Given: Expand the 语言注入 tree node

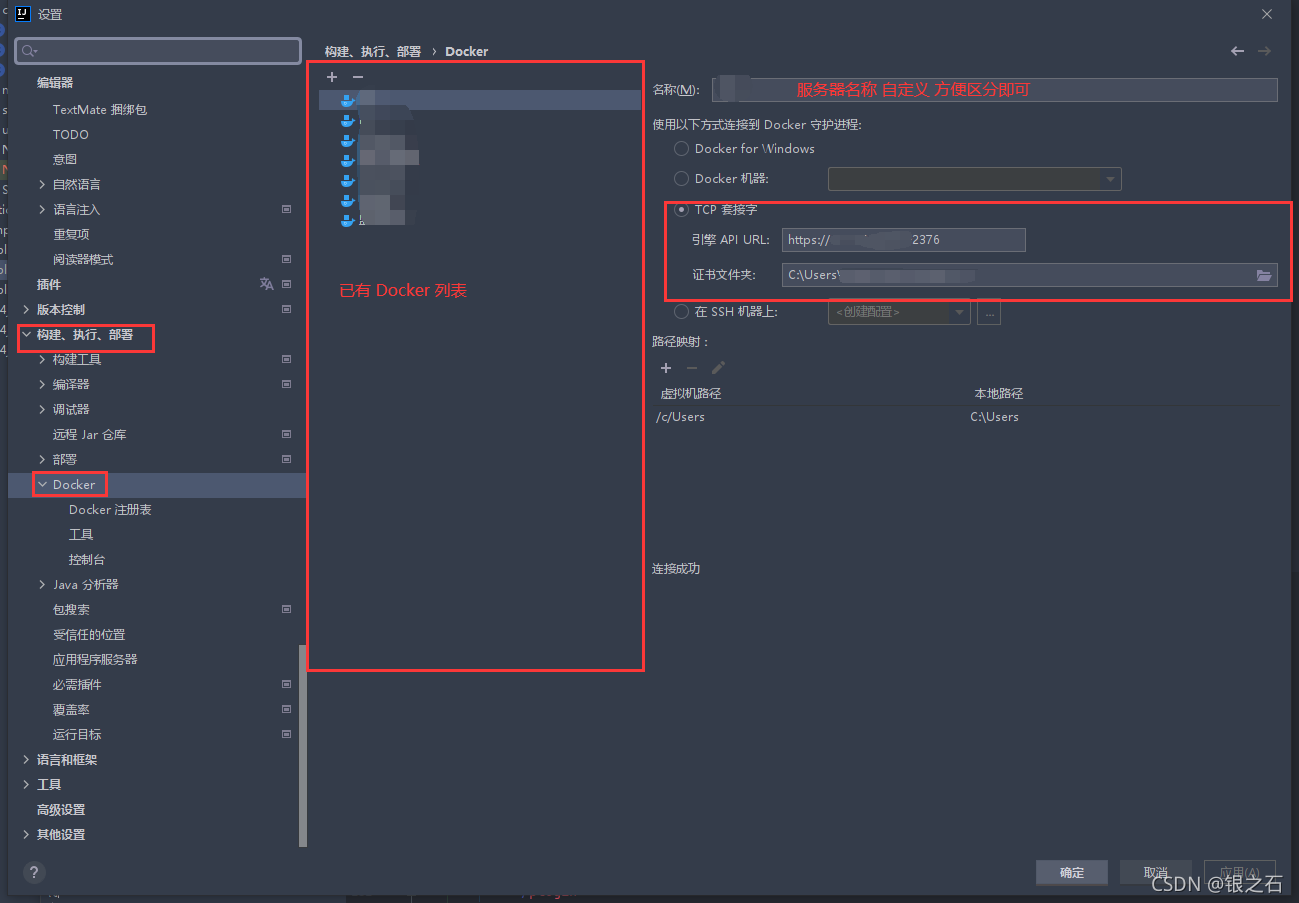Looking at the screenshot, I should 42,210.
